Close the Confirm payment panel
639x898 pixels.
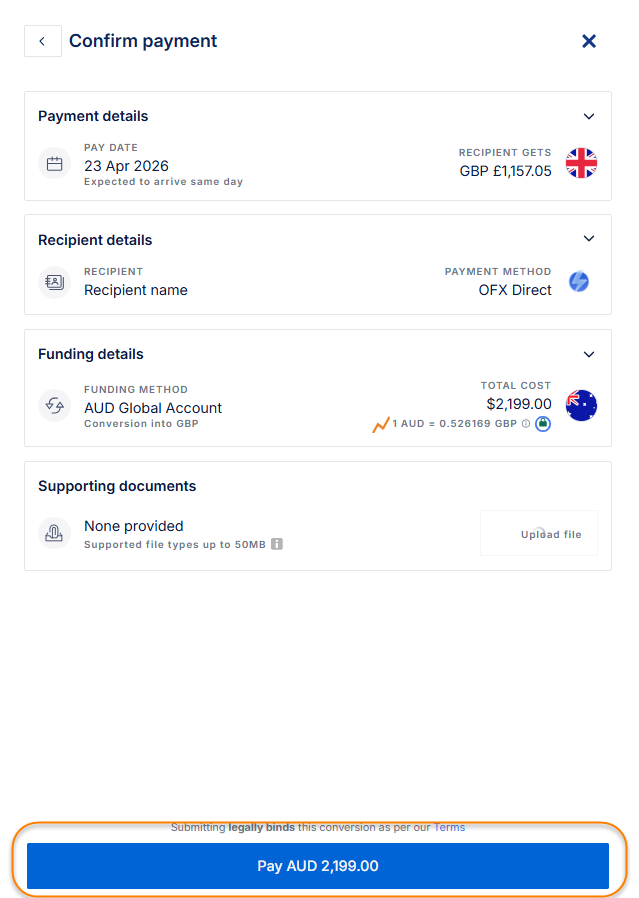(589, 41)
